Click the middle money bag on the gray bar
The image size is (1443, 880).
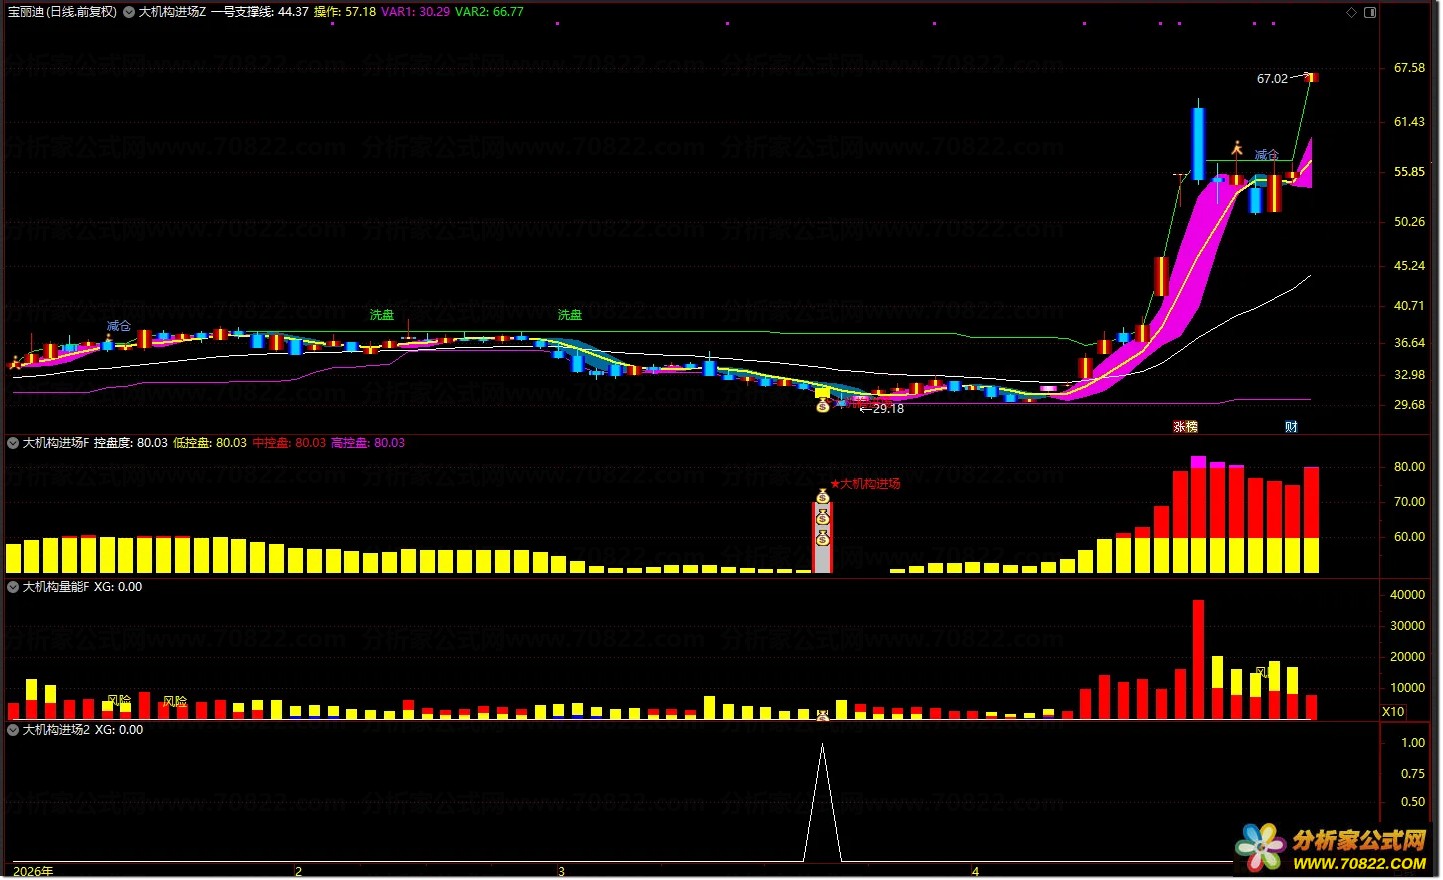click(x=823, y=517)
